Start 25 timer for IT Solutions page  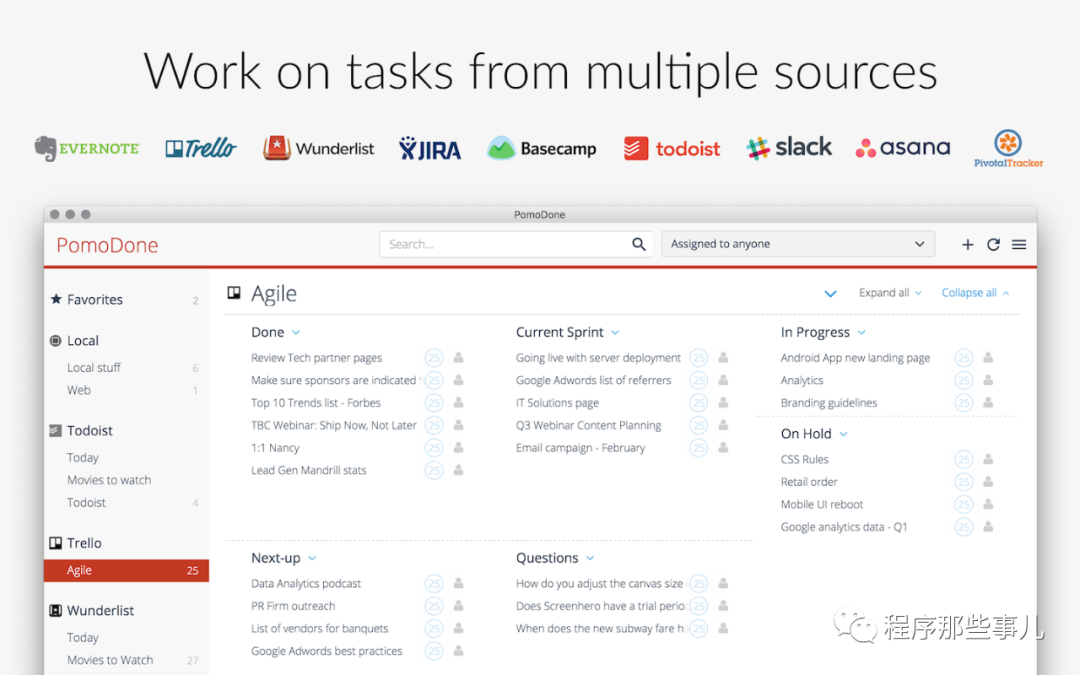coord(698,403)
